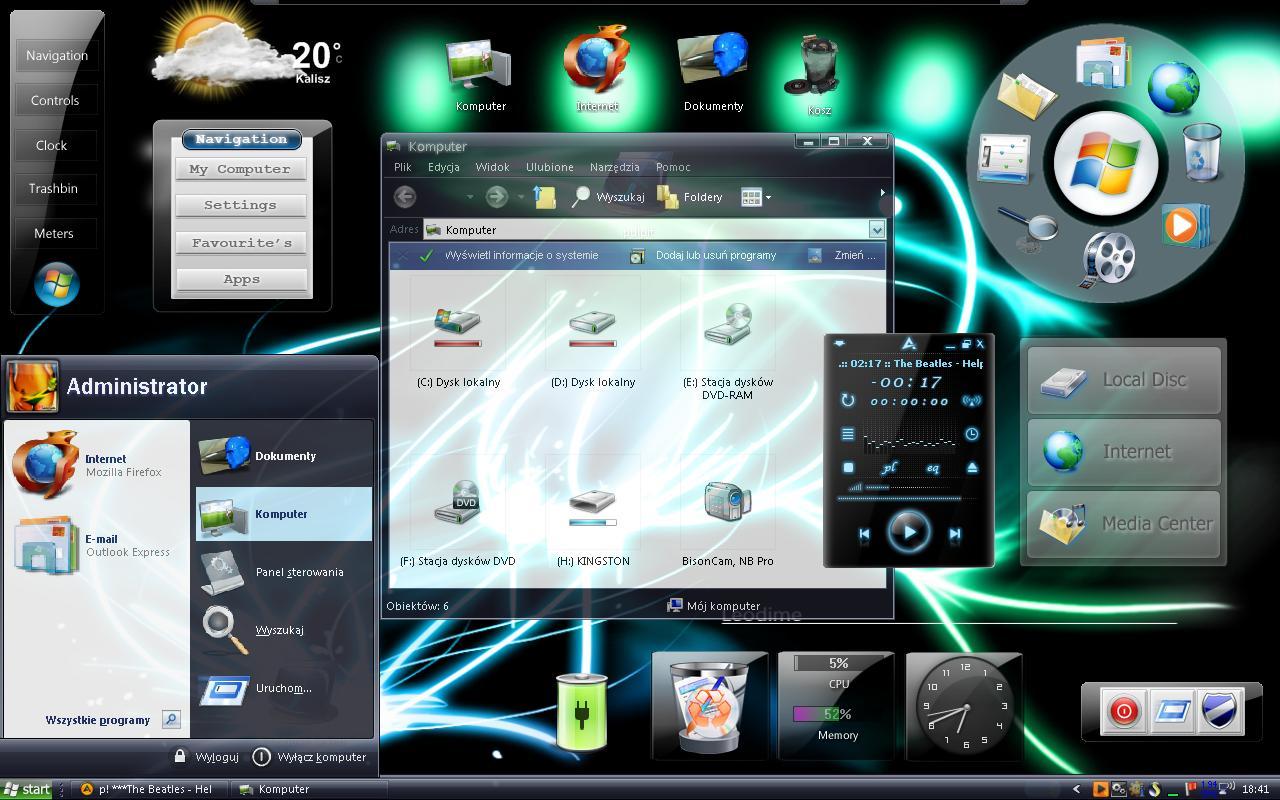Click Wszystkie programy in start menu
Image resolution: width=1280 pixels, height=800 pixels.
pyautogui.click(x=97, y=720)
